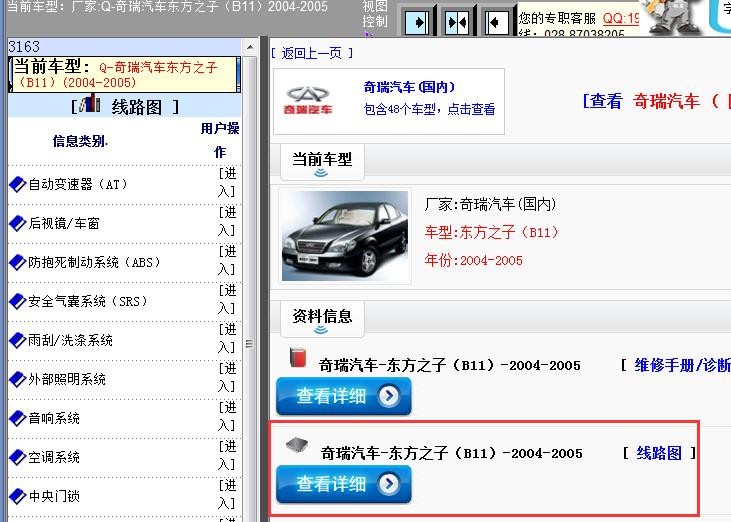Click the 用户操作 column header
731x522 pixels.
click(x=220, y=140)
